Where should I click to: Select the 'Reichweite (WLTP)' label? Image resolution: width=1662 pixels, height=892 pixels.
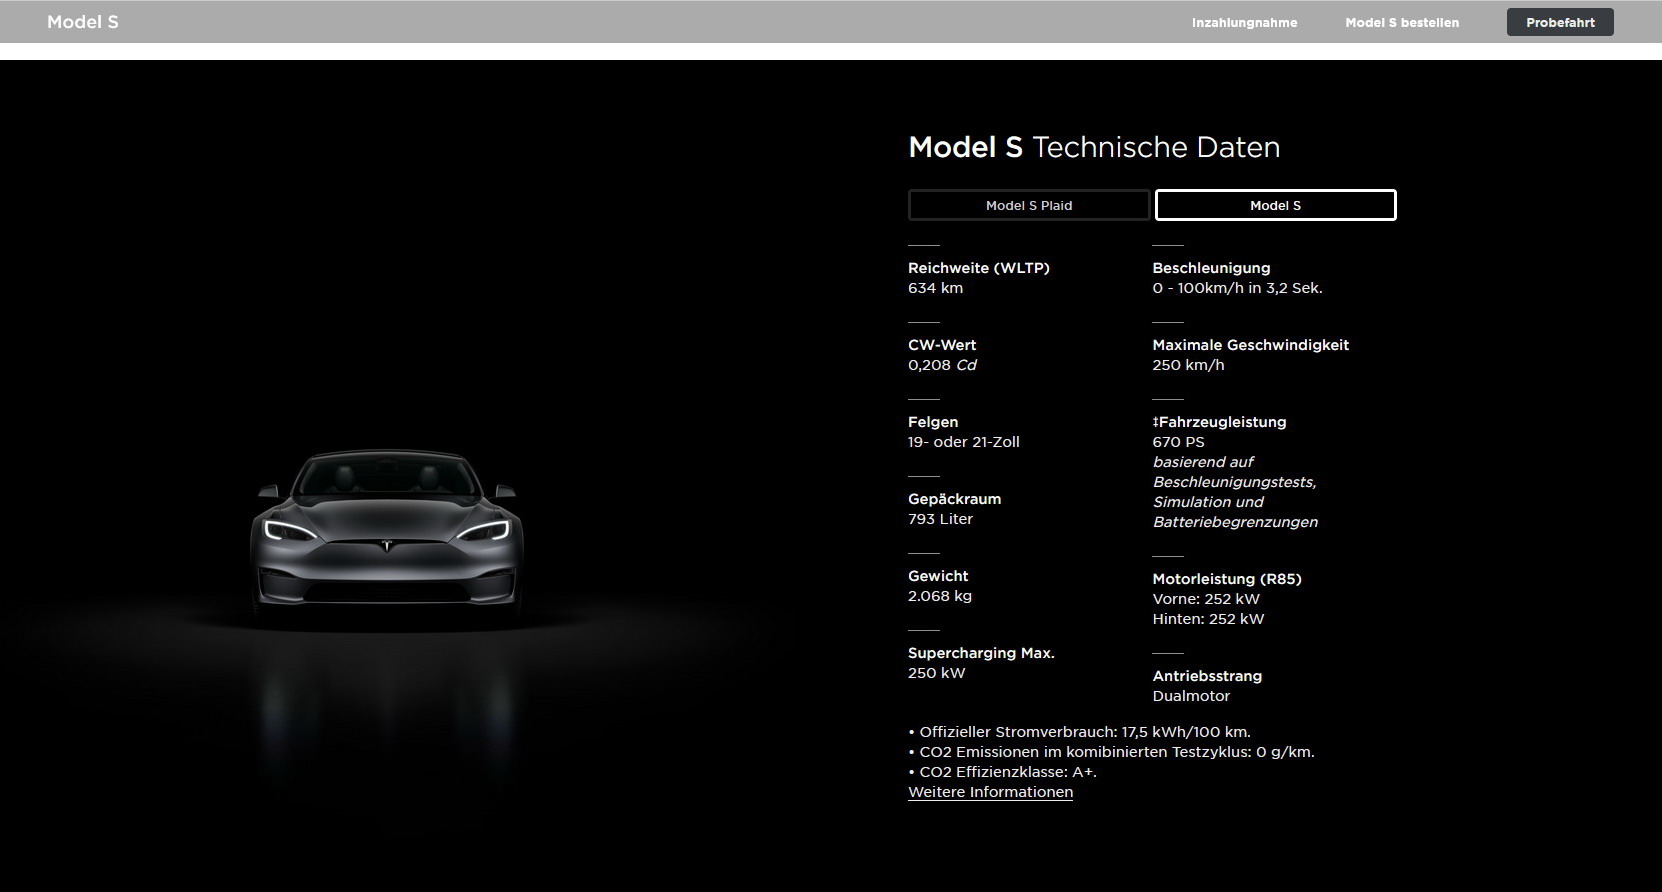pyautogui.click(x=979, y=268)
